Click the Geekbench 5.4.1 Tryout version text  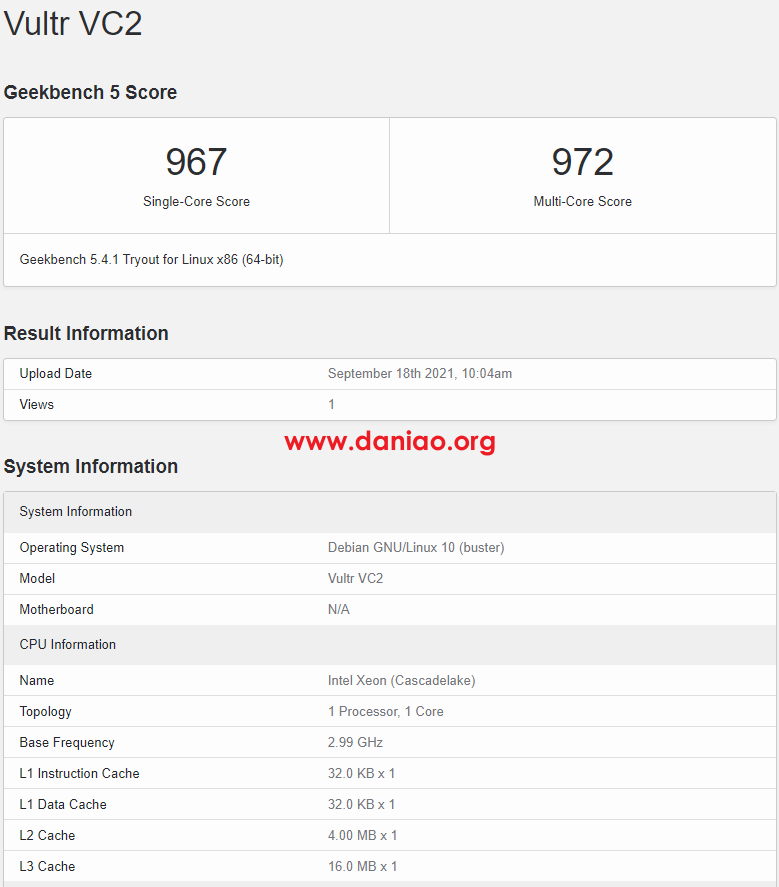tap(152, 260)
